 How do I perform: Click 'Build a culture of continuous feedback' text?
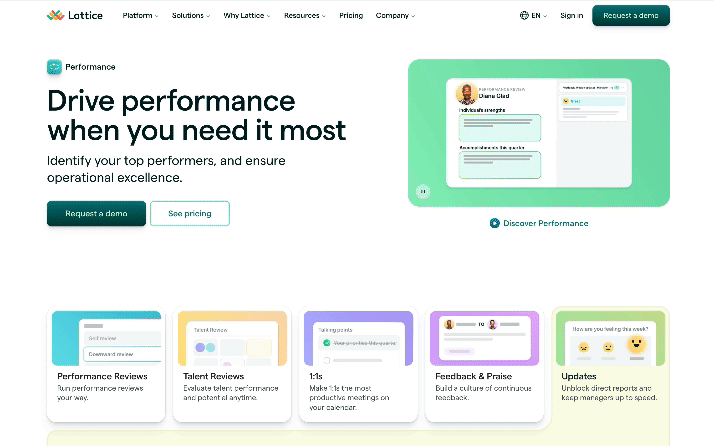[x=483, y=393]
